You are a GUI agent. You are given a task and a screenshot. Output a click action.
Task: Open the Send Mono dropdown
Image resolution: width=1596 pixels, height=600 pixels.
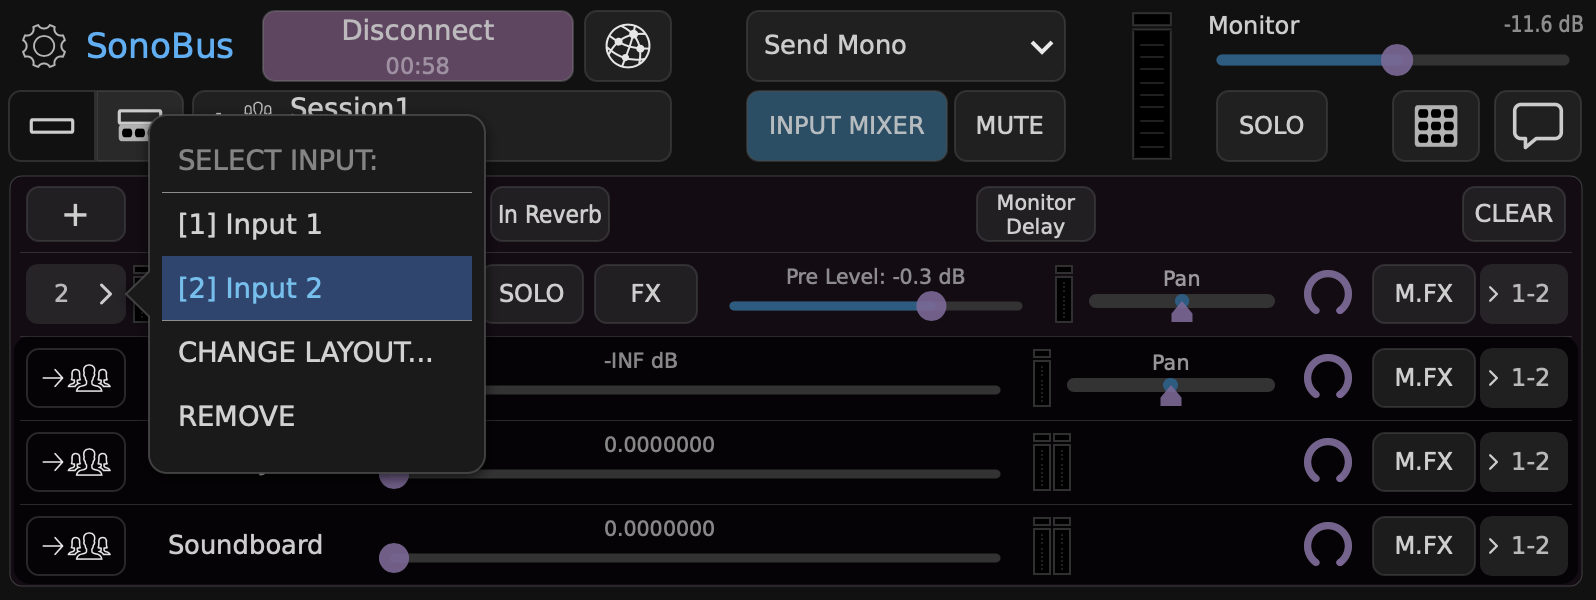(x=906, y=46)
